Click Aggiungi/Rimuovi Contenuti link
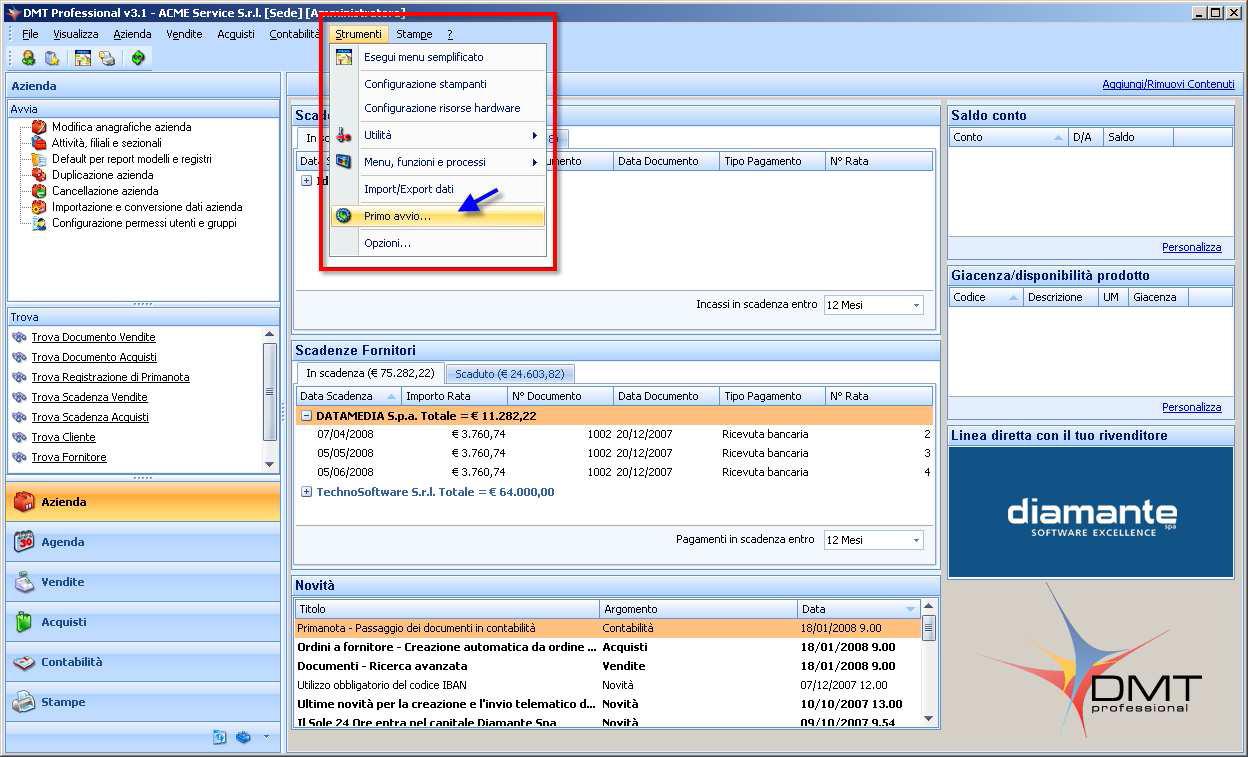 (x=1168, y=84)
